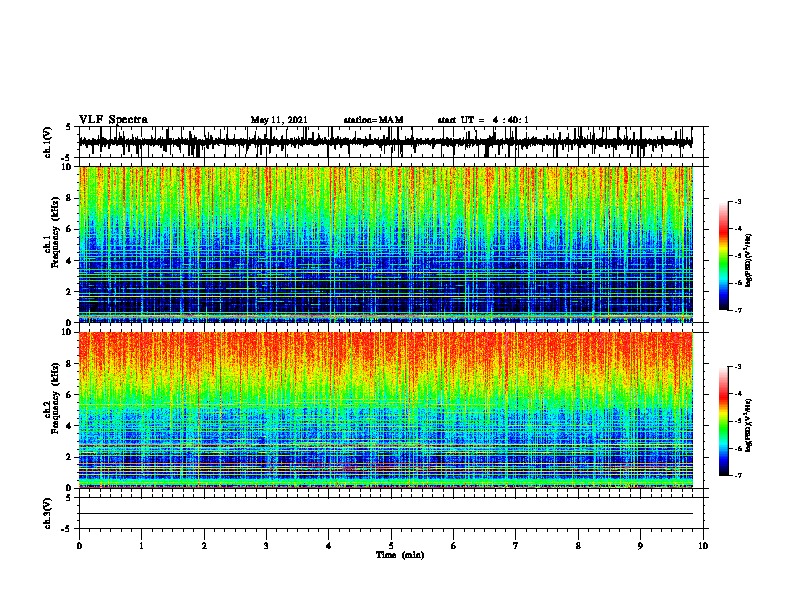The image size is (792, 612).
Task: Click the '2' kHz tick of ch.1 spectrogram
Action: pos(69,292)
